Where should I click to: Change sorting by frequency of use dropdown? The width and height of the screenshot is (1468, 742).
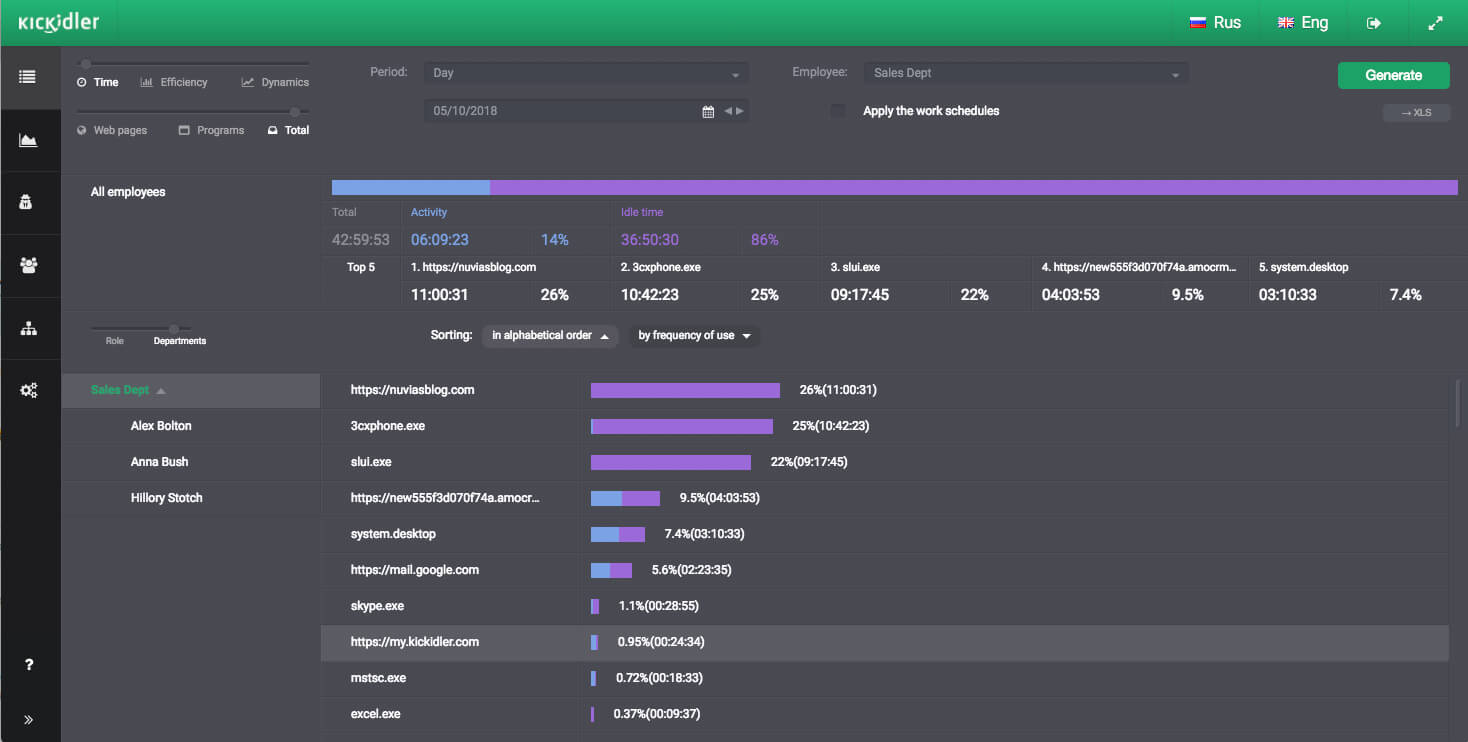[x=694, y=336]
